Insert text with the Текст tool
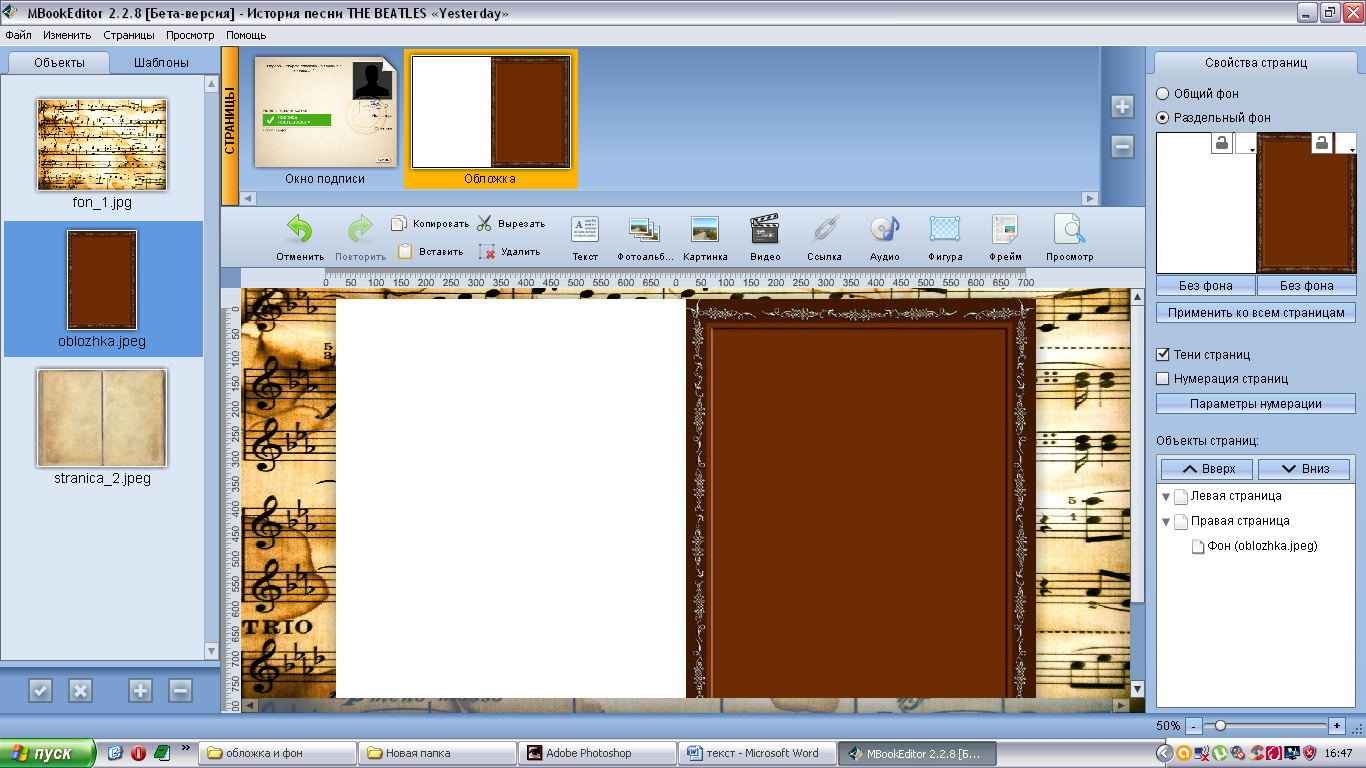 click(x=585, y=229)
